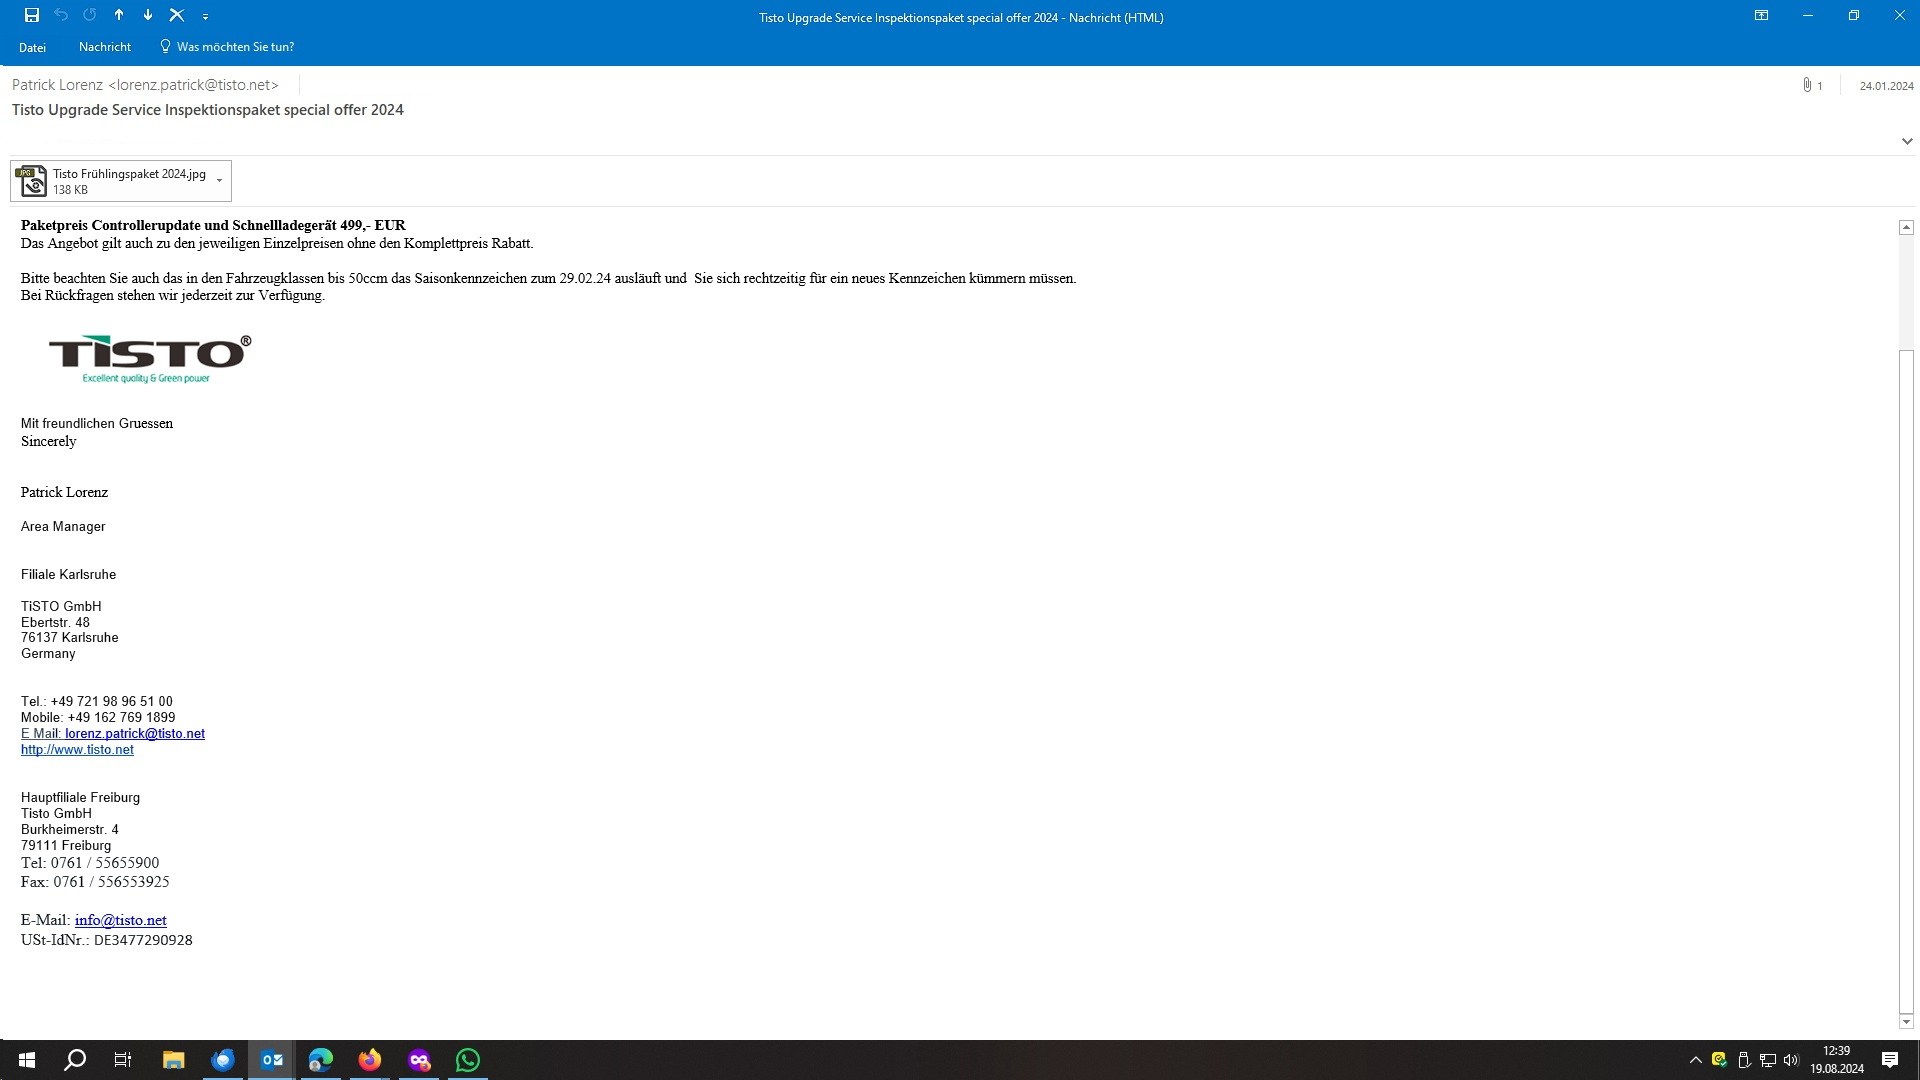Select the Nachricht ribbon tab

click(x=105, y=47)
